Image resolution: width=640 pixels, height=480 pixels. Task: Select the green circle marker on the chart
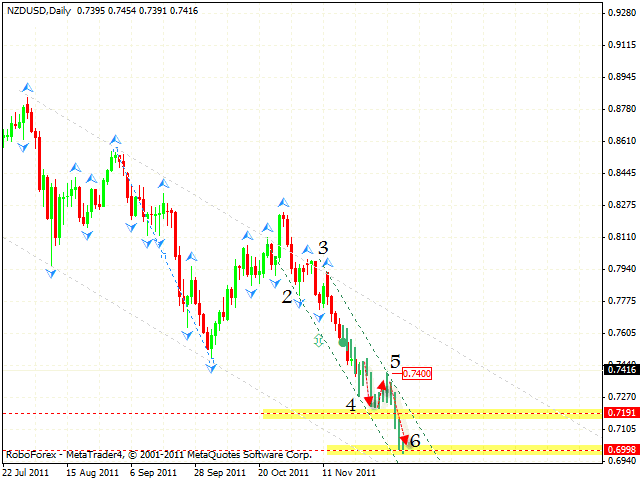click(343, 342)
